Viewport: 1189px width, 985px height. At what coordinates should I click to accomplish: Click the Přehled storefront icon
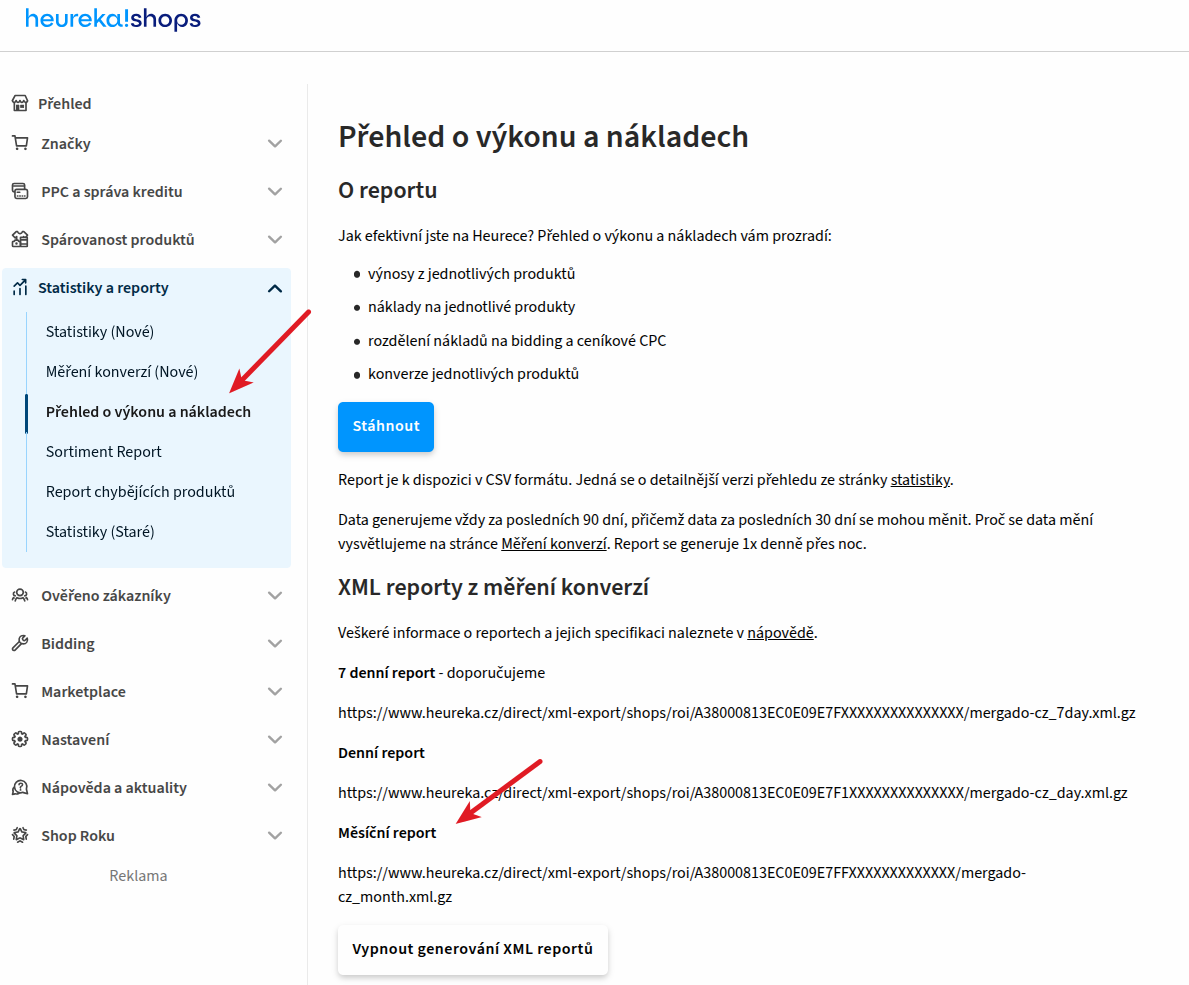[x=20, y=103]
